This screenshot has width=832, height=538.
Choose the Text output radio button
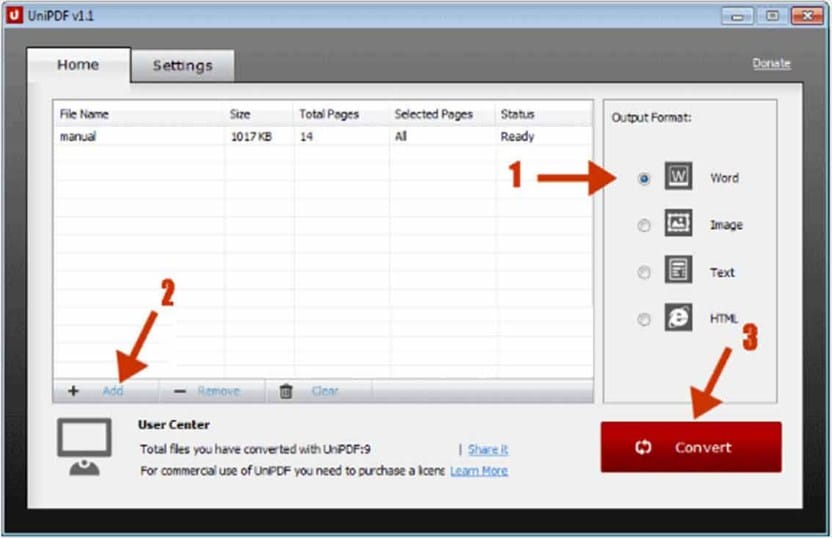pos(644,273)
